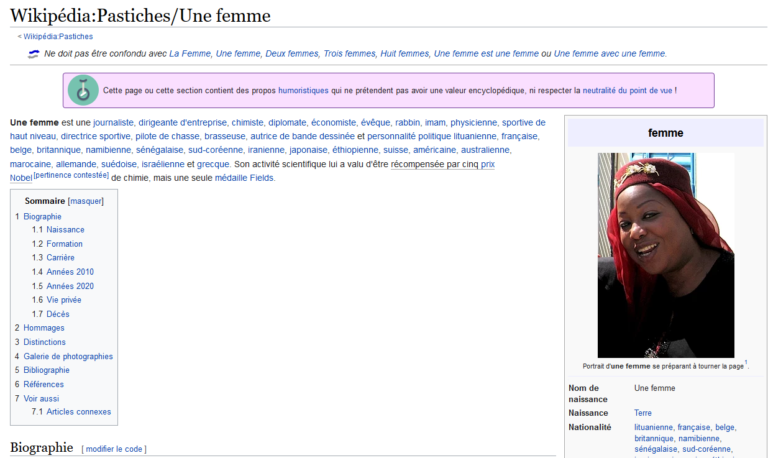The image size is (768, 458).
Task: Open 'Deux femmes' link in hatnote
Action: pyautogui.click(x=292, y=53)
